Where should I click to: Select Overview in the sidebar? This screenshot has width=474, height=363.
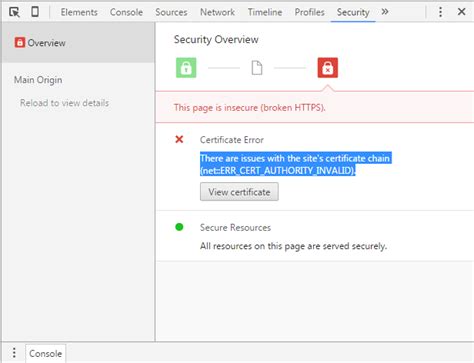78,43
